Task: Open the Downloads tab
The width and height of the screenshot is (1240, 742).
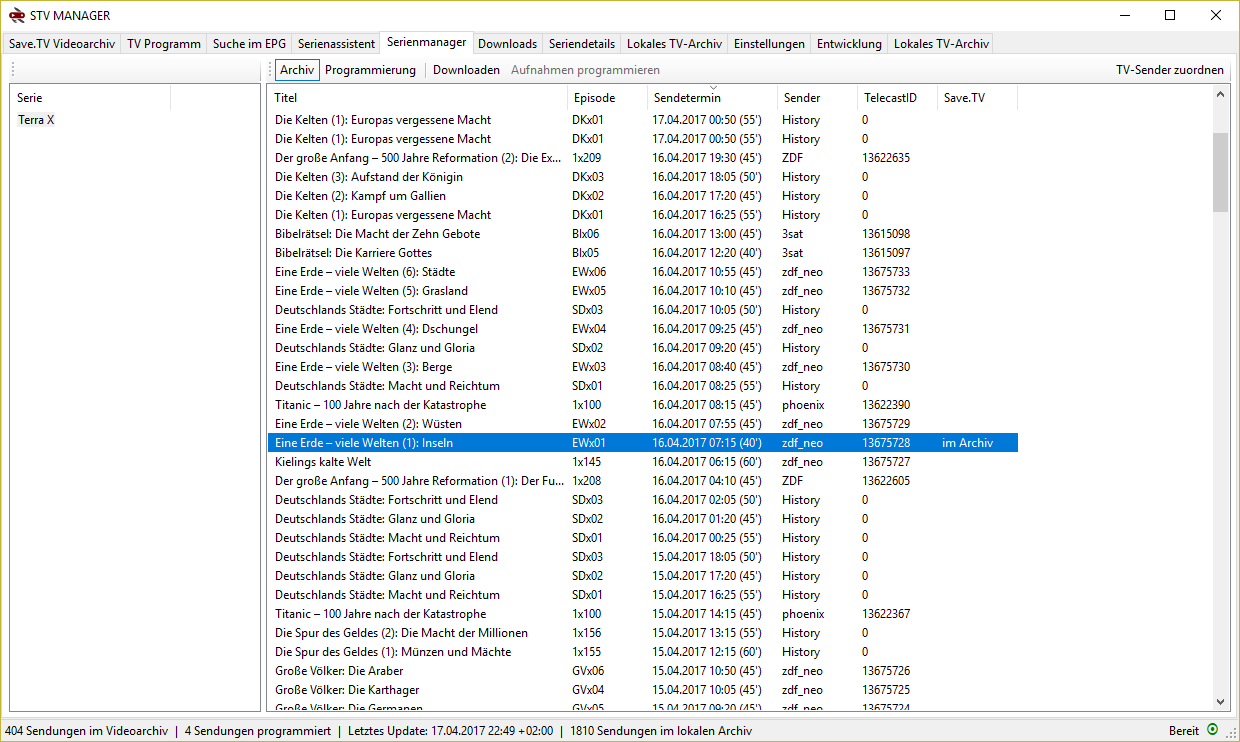Action: coord(507,44)
